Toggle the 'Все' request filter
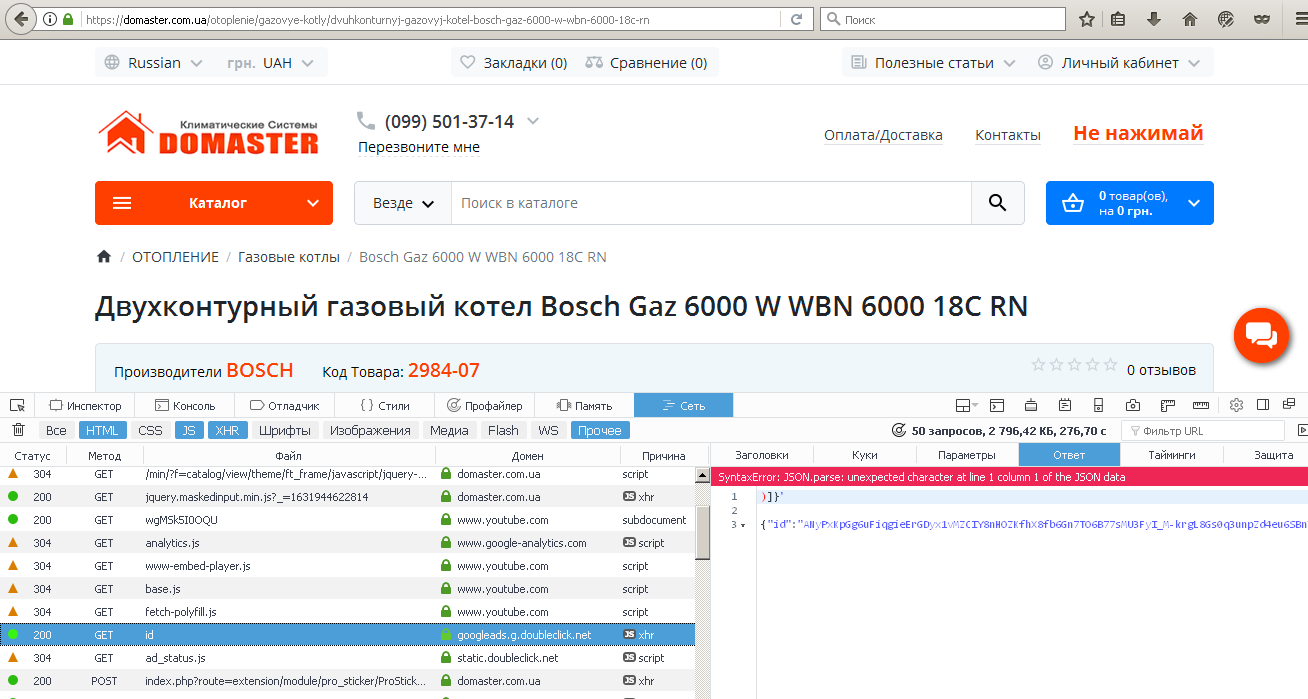 point(56,430)
